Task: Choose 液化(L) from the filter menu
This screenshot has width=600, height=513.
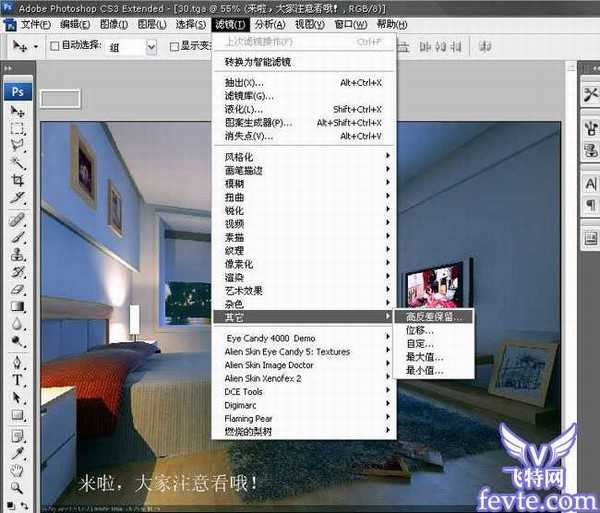Action: (x=244, y=109)
